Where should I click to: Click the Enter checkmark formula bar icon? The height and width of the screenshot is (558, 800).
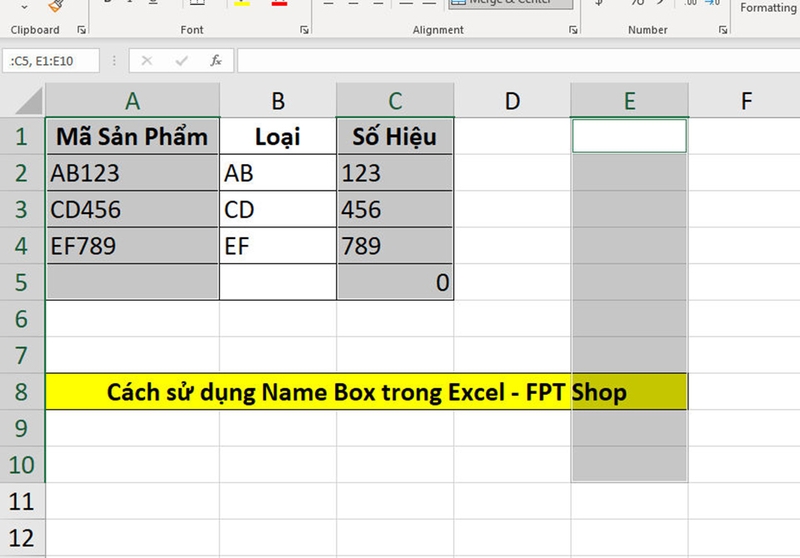pos(181,61)
